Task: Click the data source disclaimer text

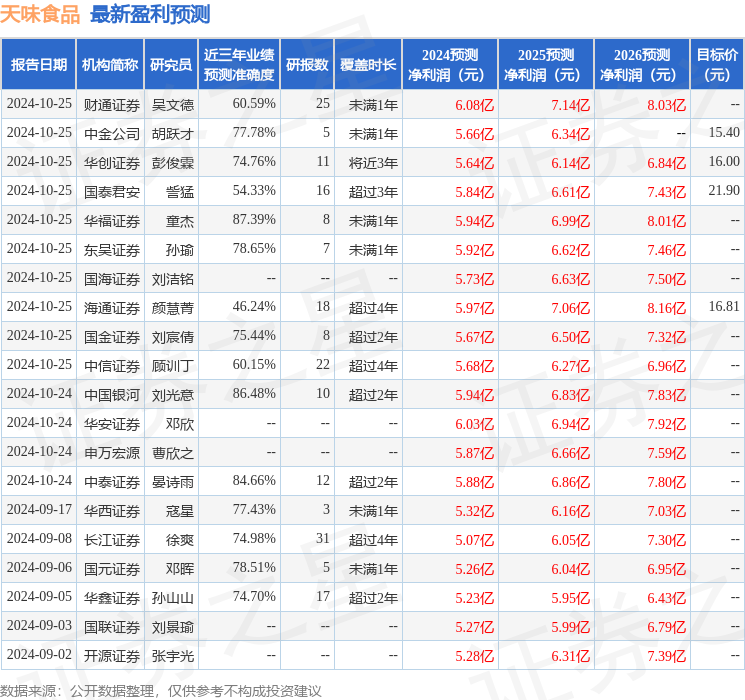Action: (161, 691)
